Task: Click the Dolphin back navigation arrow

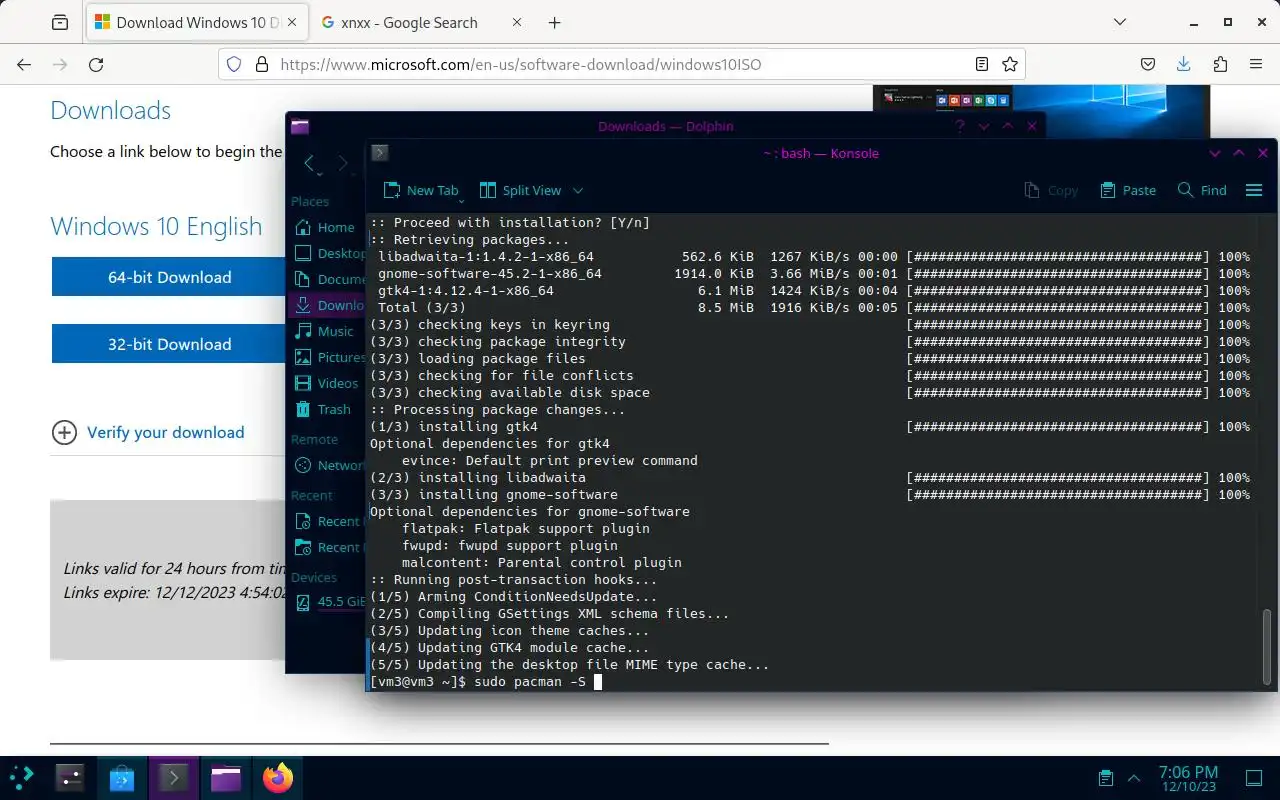Action: click(309, 163)
